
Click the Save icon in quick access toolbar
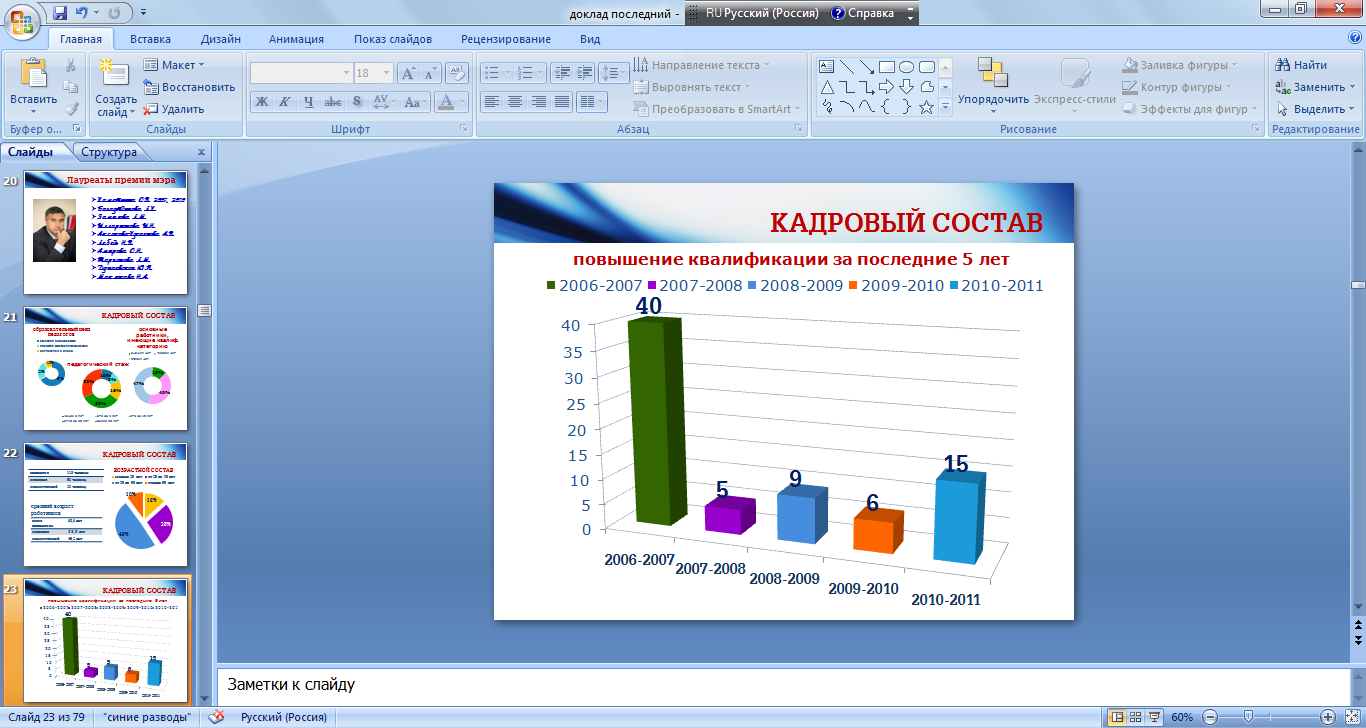[x=60, y=13]
